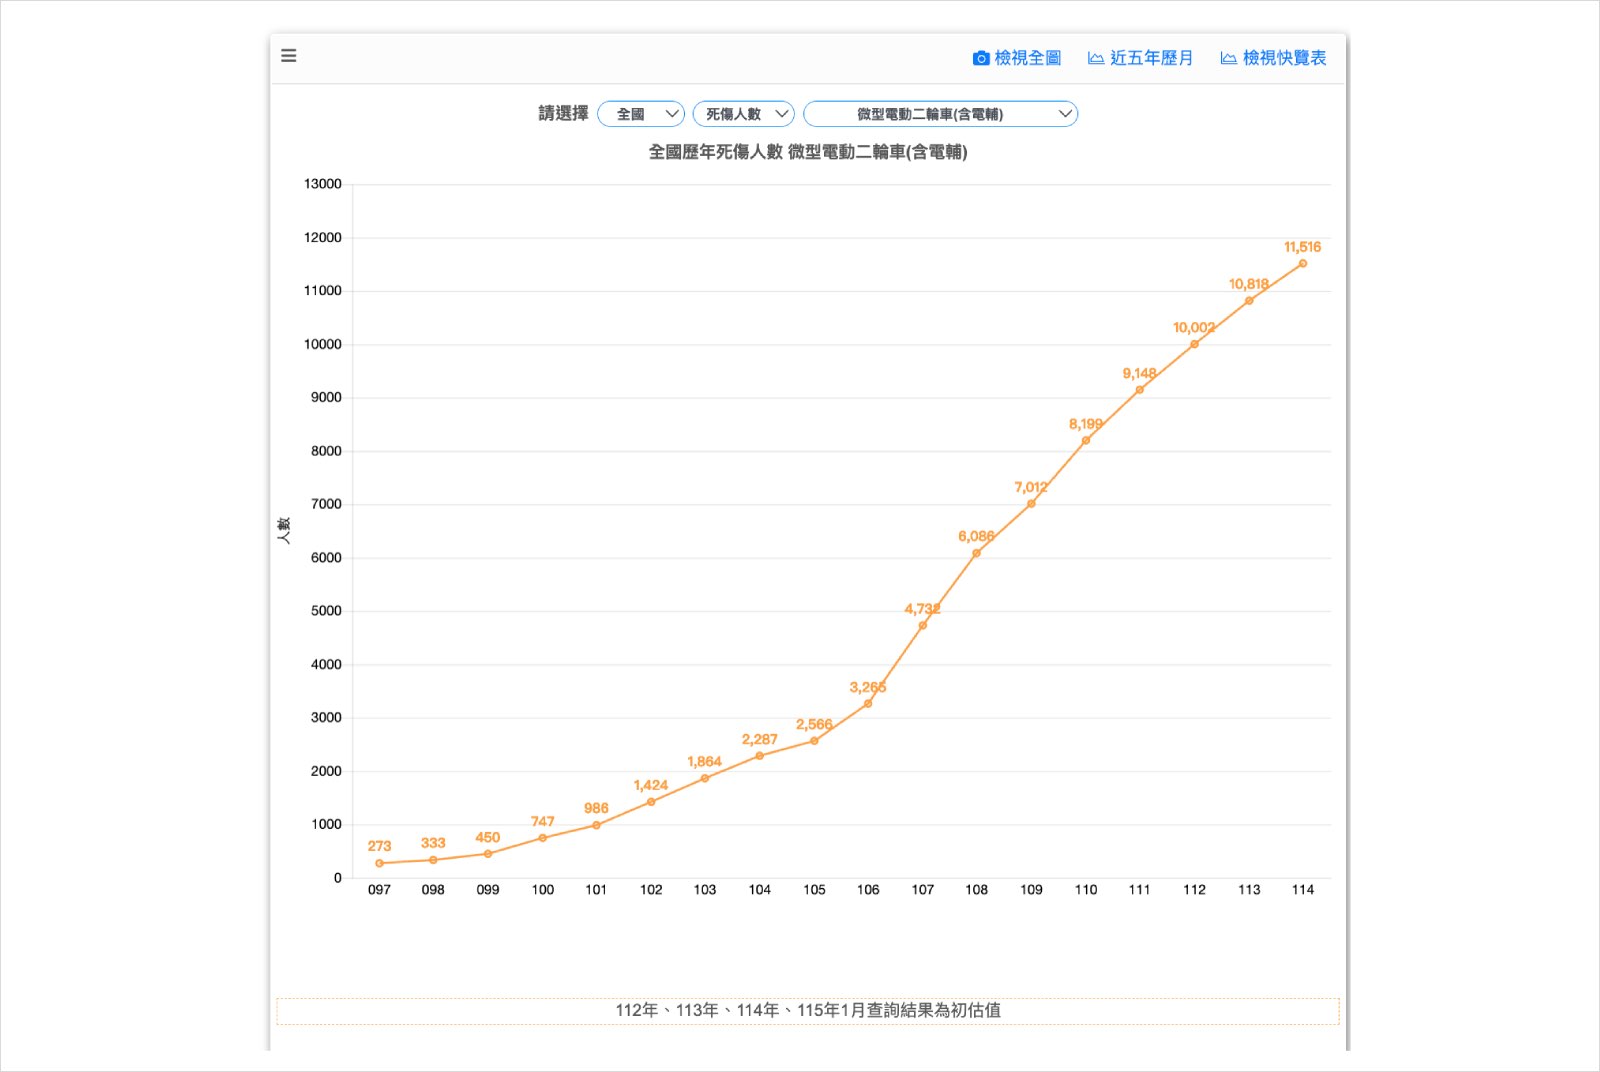Select the 11,516 data point for year 114
Screen dimensions: 1600x1072
[1302, 264]
